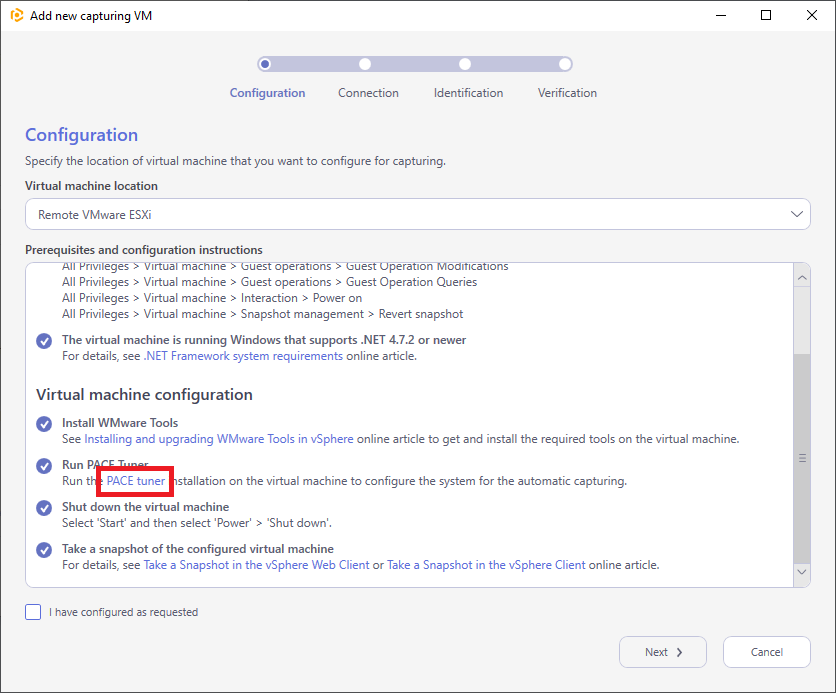836x693 pixels.
Task: Click the instructions panel scroll-up arrow
Action: point(802,278)
